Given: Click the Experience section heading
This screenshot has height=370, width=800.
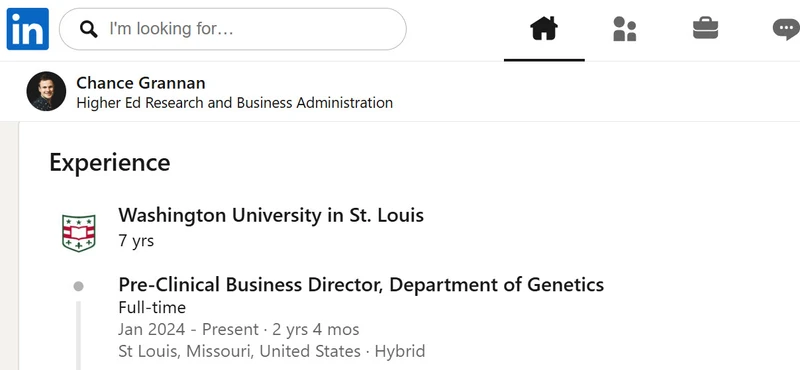Looking at the screenshot, I should [x=110, y=162].
